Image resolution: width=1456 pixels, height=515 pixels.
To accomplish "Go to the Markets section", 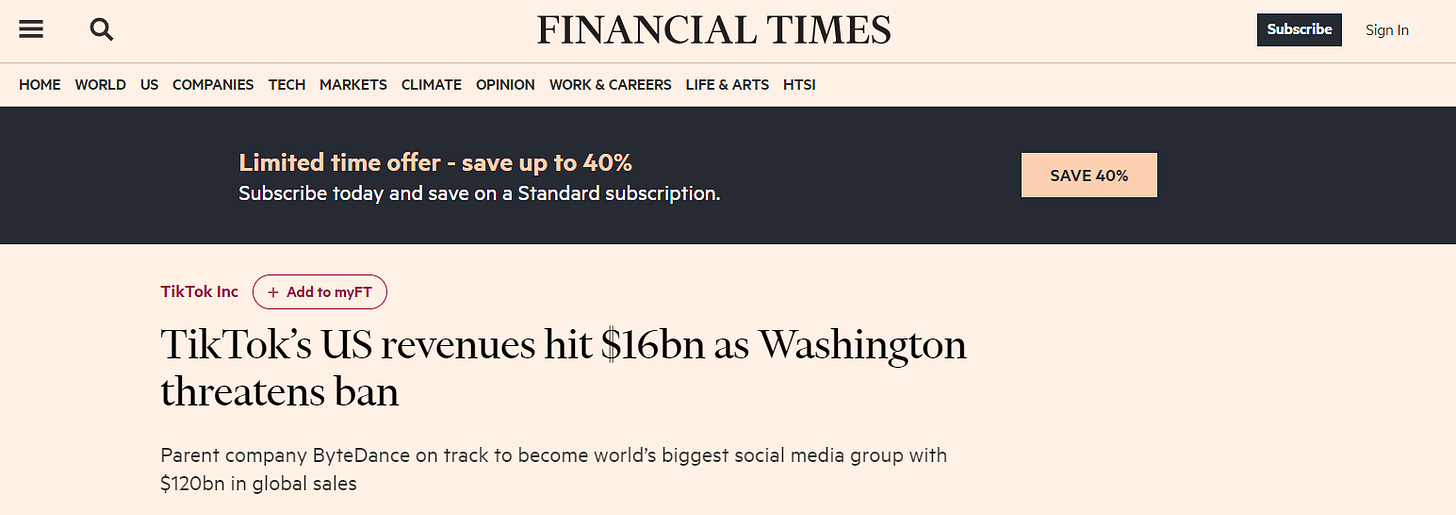I will click(353, 85).
